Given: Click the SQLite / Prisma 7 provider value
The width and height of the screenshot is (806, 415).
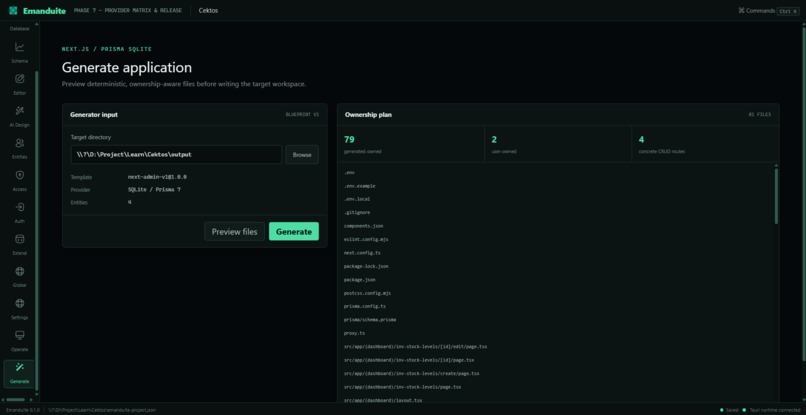Looking at the screenshot, I should pos(154,190).
